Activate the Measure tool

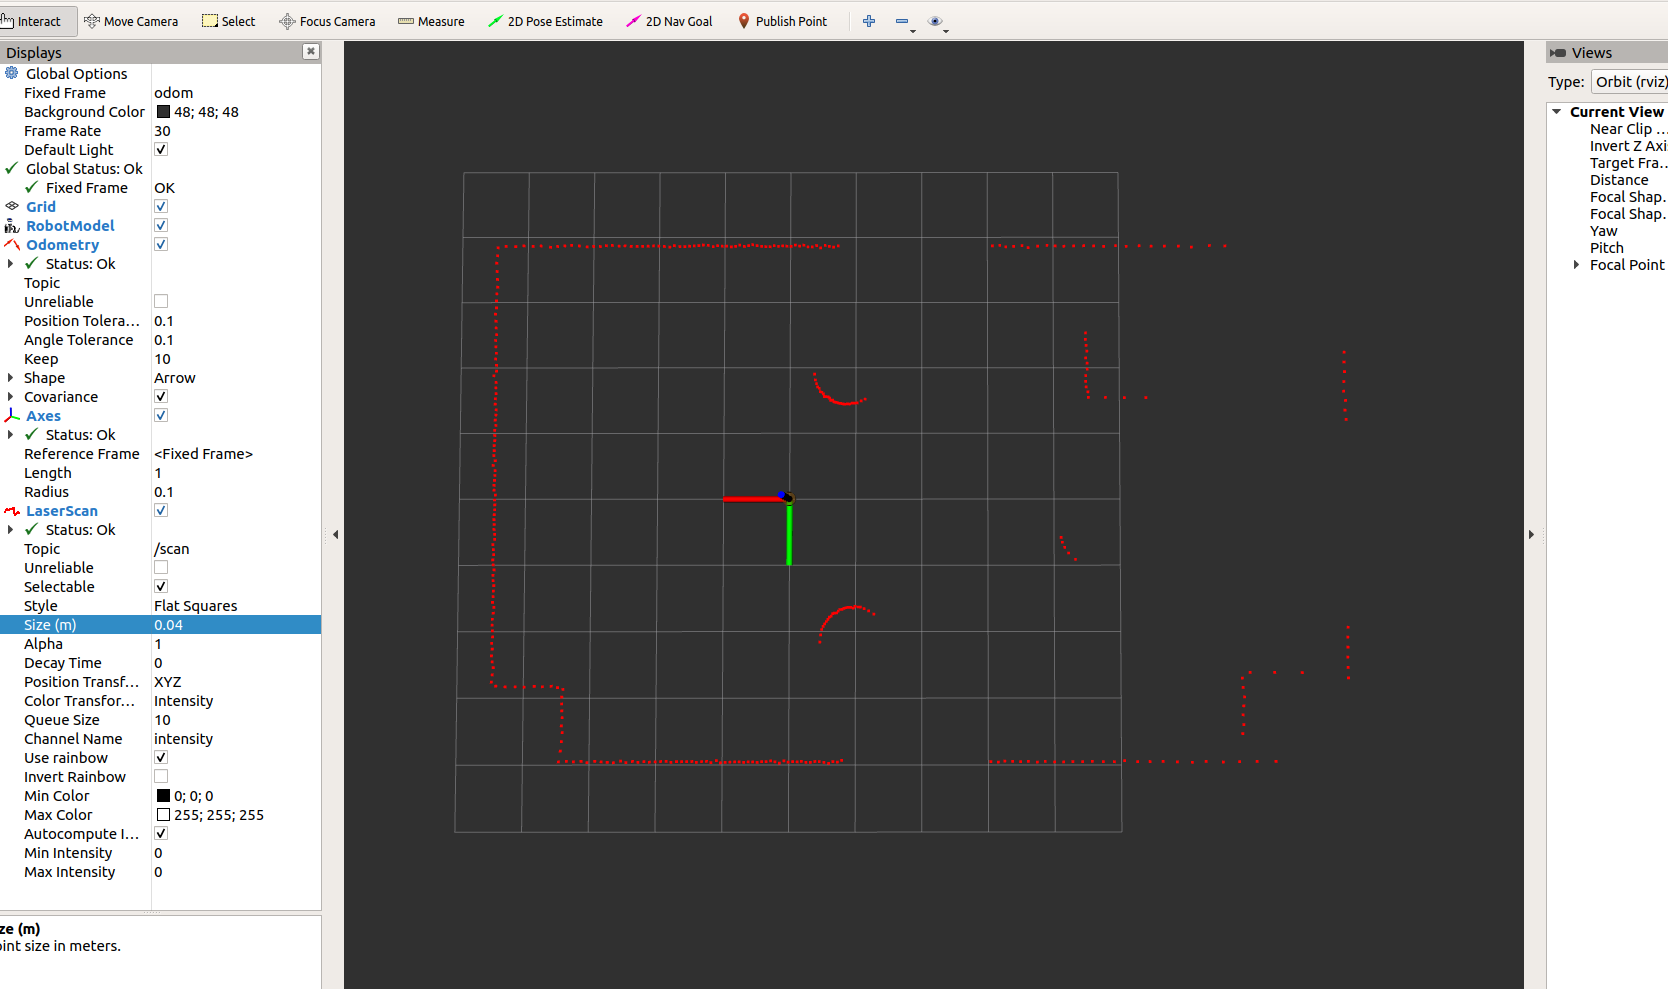point(431,20)
